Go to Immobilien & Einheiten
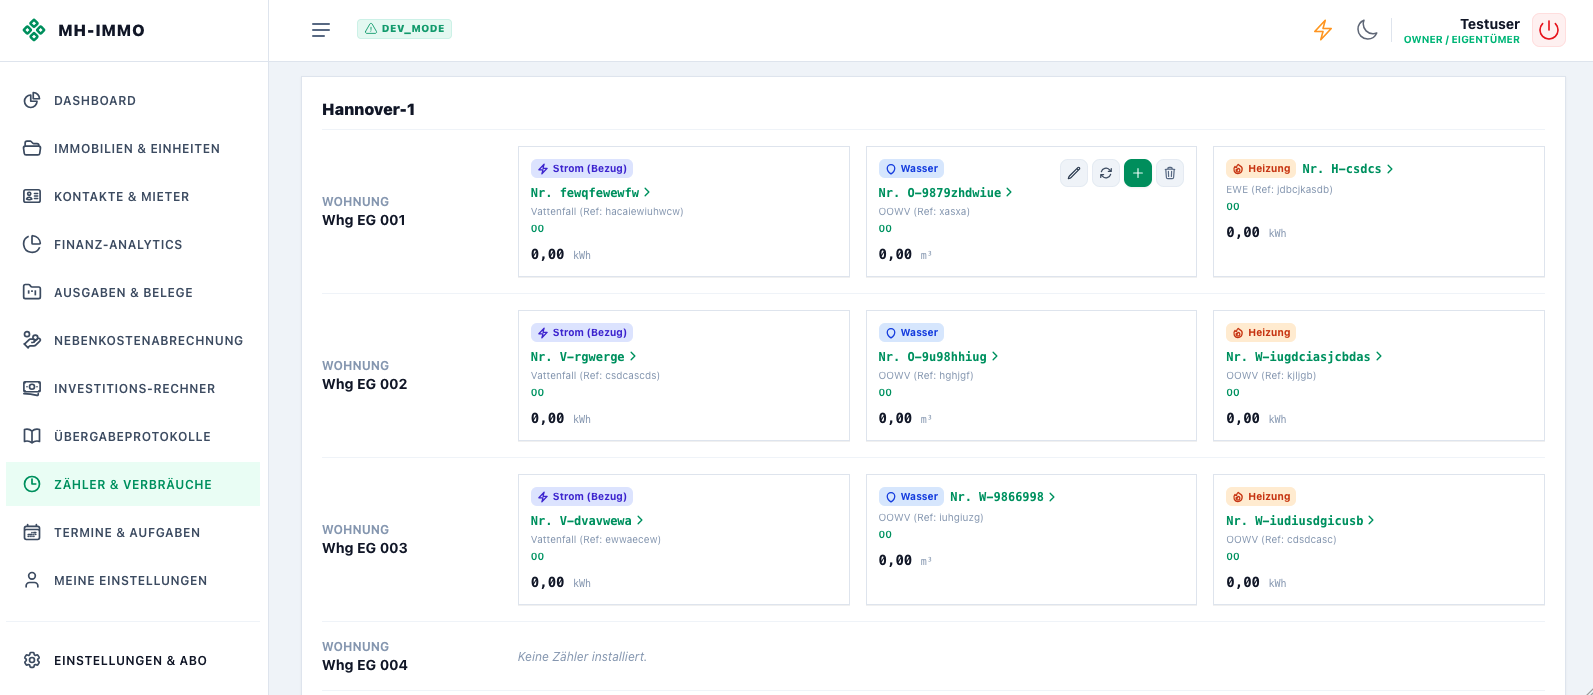 [x=133, y=148]
